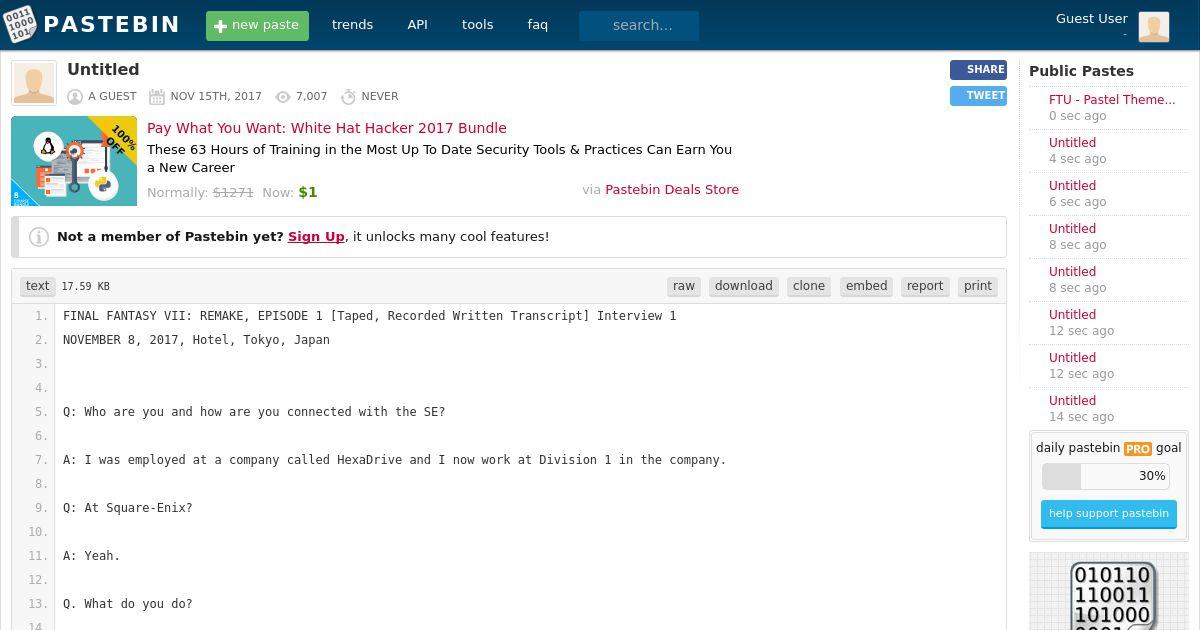Click the 'Q. What do you do?' line

tap(128, 604)
